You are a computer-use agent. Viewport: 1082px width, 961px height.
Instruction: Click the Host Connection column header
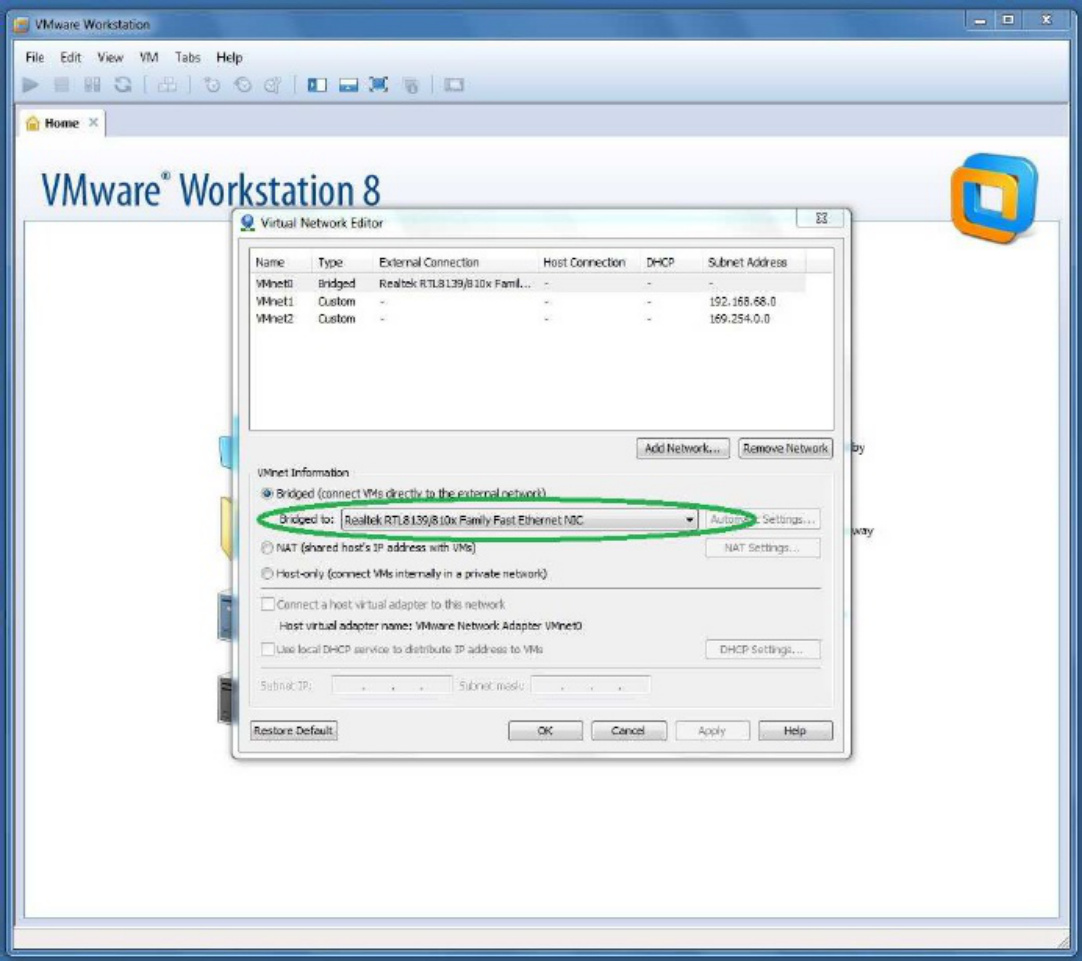coord(589,262)
